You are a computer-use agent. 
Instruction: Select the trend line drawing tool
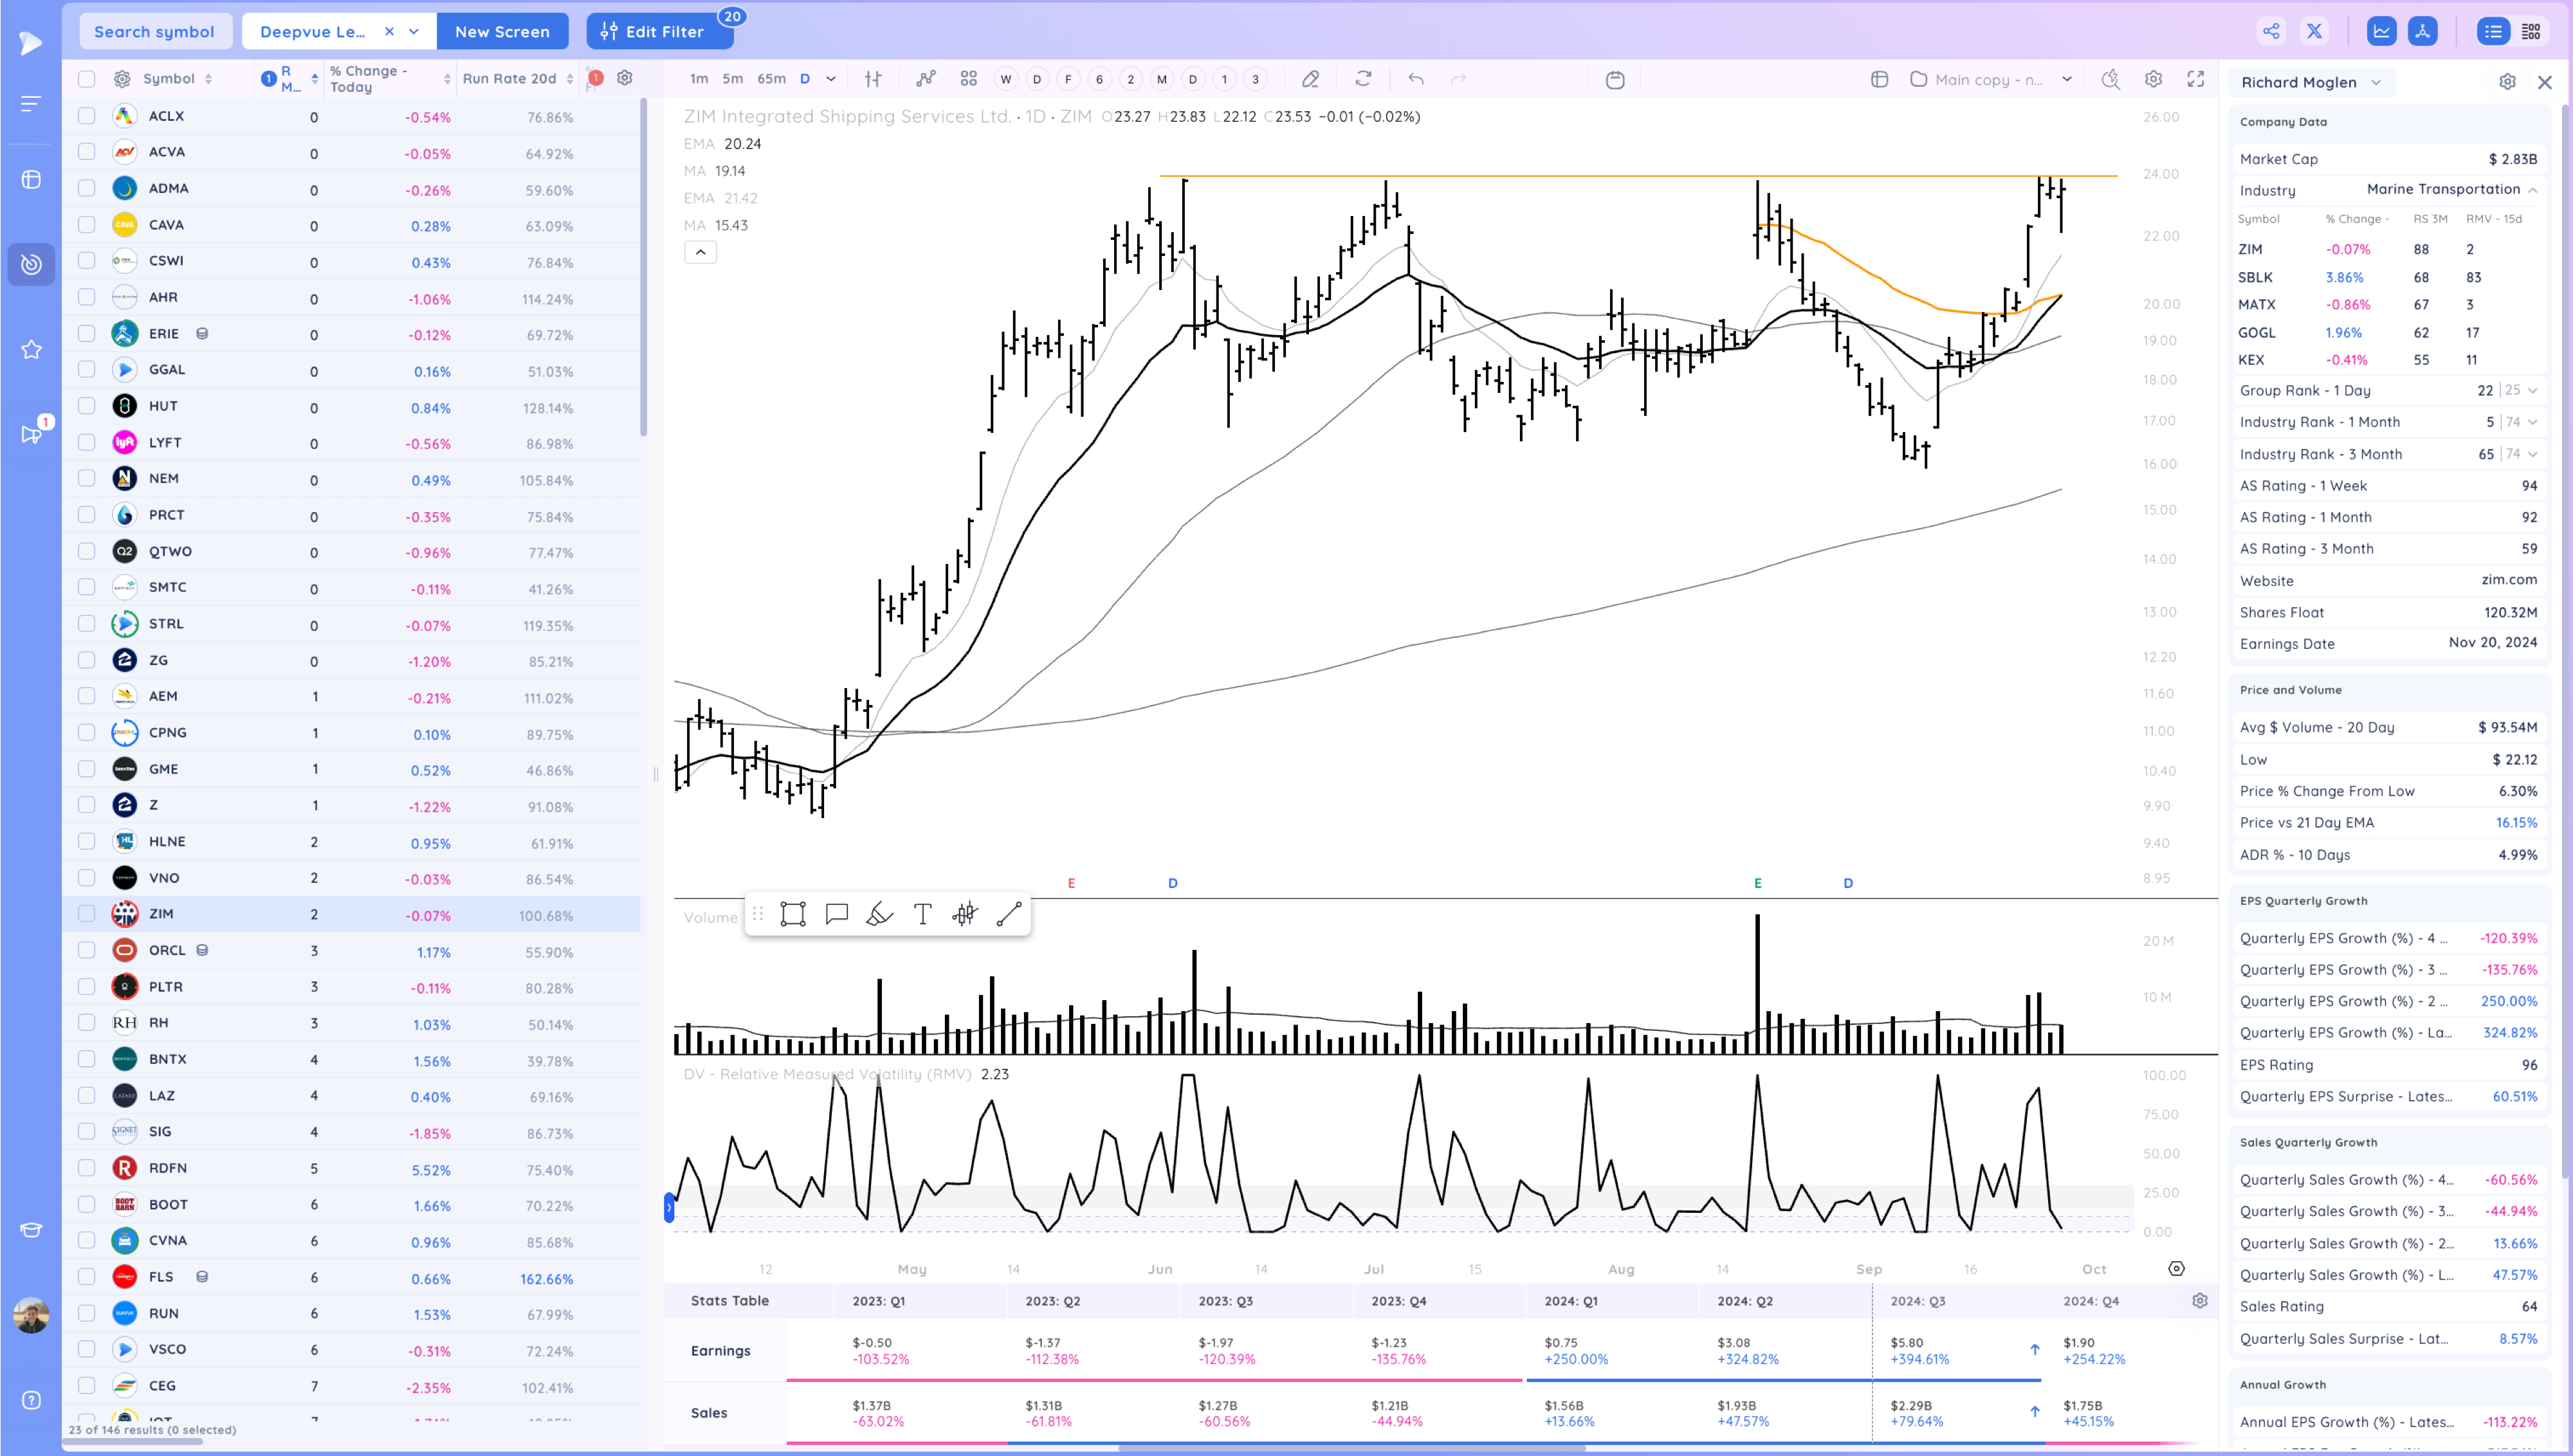coord(1009,914)
